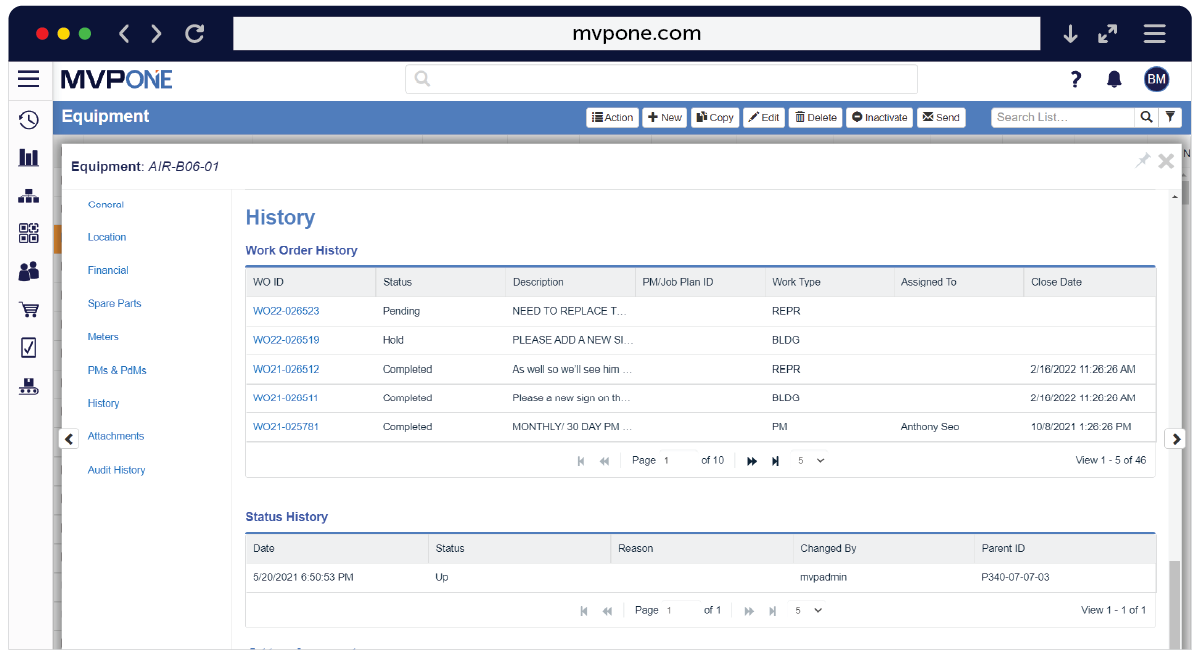Open the people icon in the sidebar
The height and width of the screenshot is (657, 1201).
[x=29, y=271]
